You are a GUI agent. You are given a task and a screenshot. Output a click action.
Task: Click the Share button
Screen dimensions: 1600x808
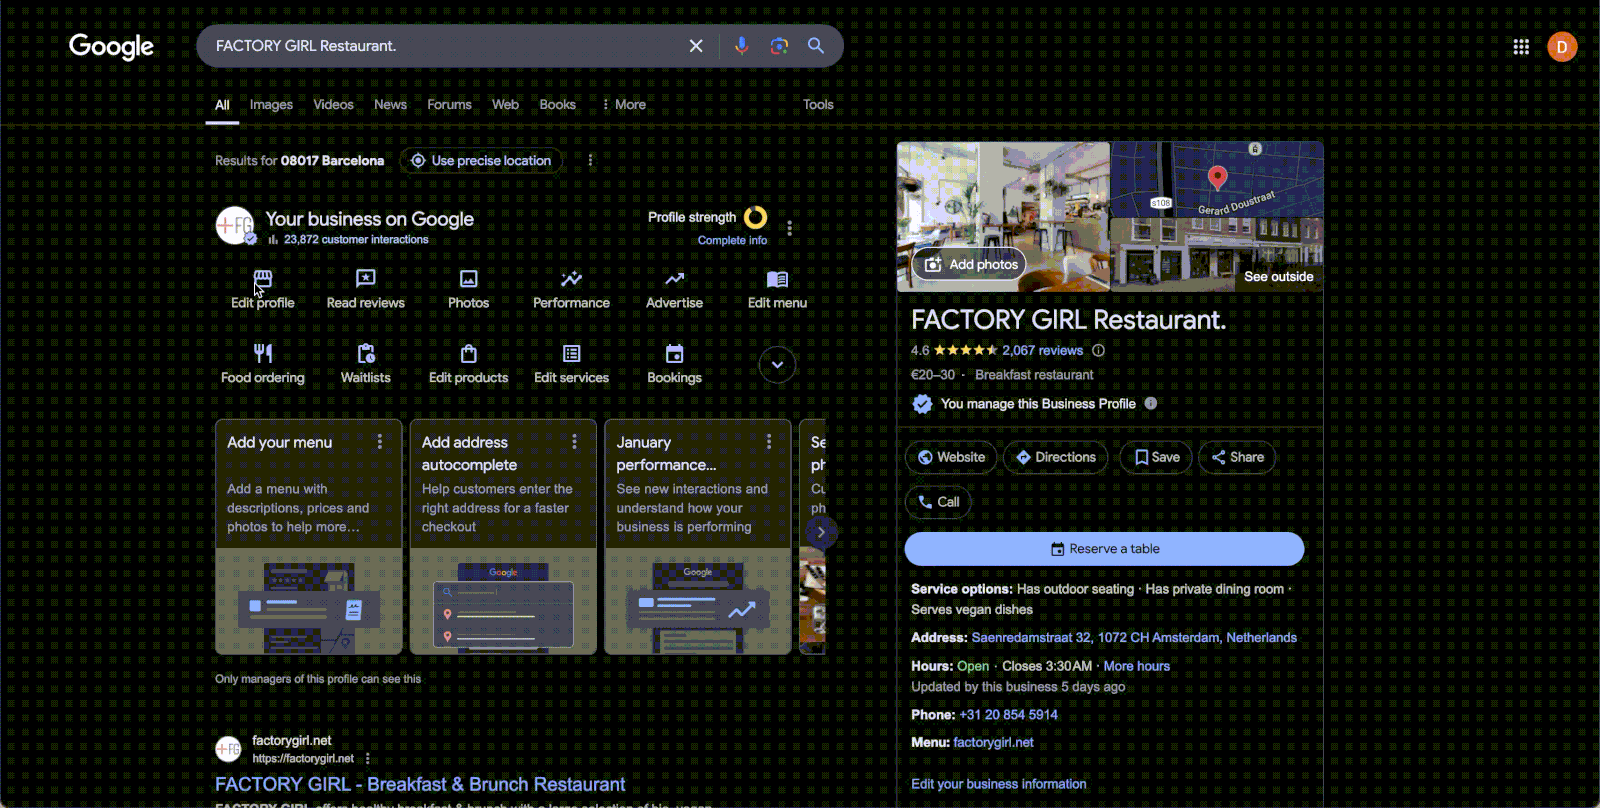pyautogui.click(x=1237, y=457)
